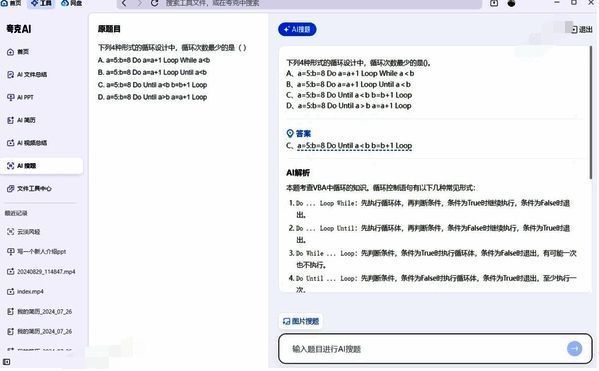Click explanation item 3 Do While ... Loop

[x=432, y=259]
